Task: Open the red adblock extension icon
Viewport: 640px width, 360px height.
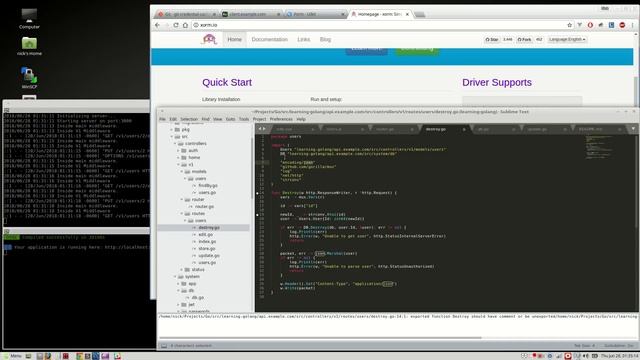Action: click(622, 25)
